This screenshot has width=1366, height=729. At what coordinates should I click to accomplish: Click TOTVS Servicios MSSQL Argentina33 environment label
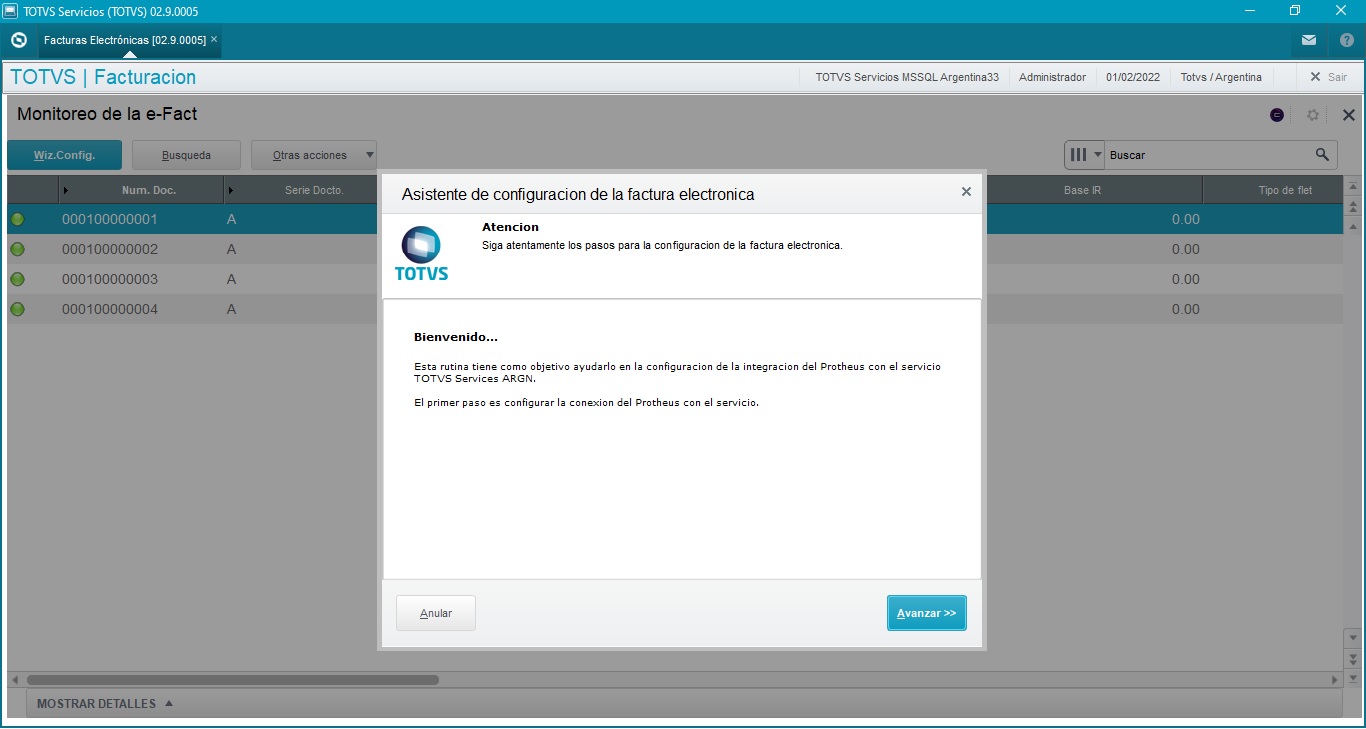[907, 77]
